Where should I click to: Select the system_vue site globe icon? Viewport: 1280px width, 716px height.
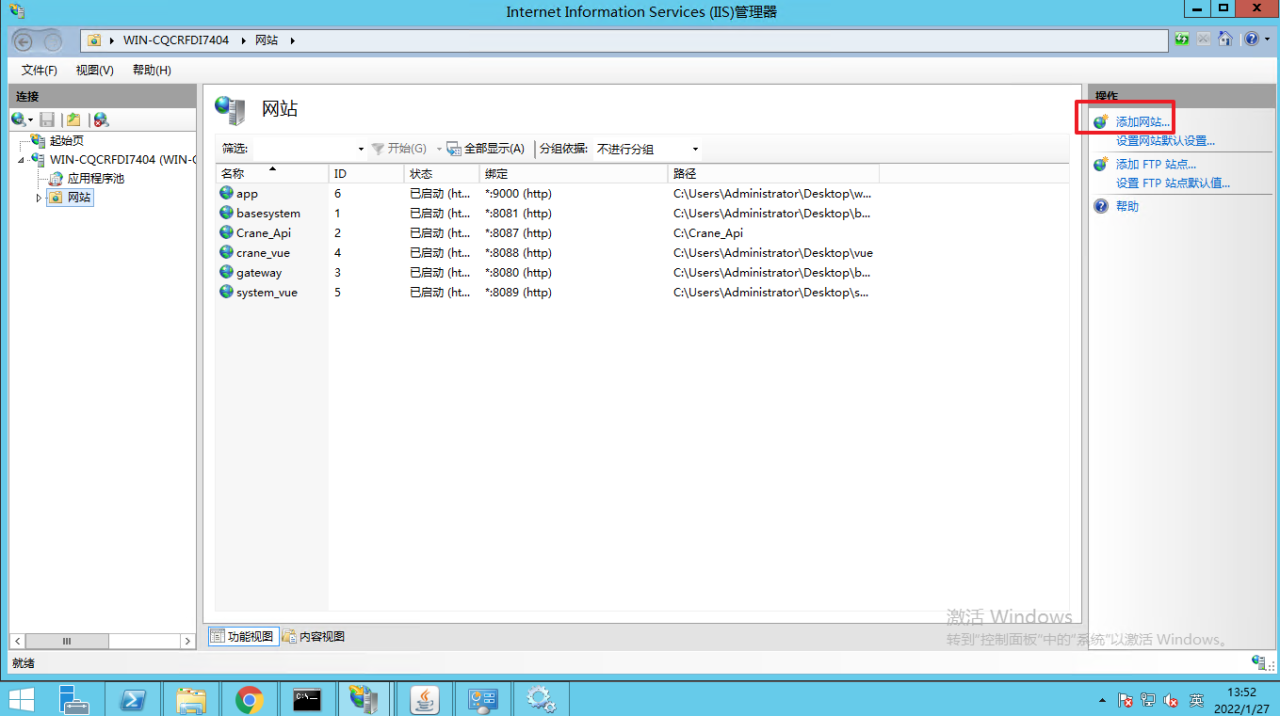pos(226,292)
